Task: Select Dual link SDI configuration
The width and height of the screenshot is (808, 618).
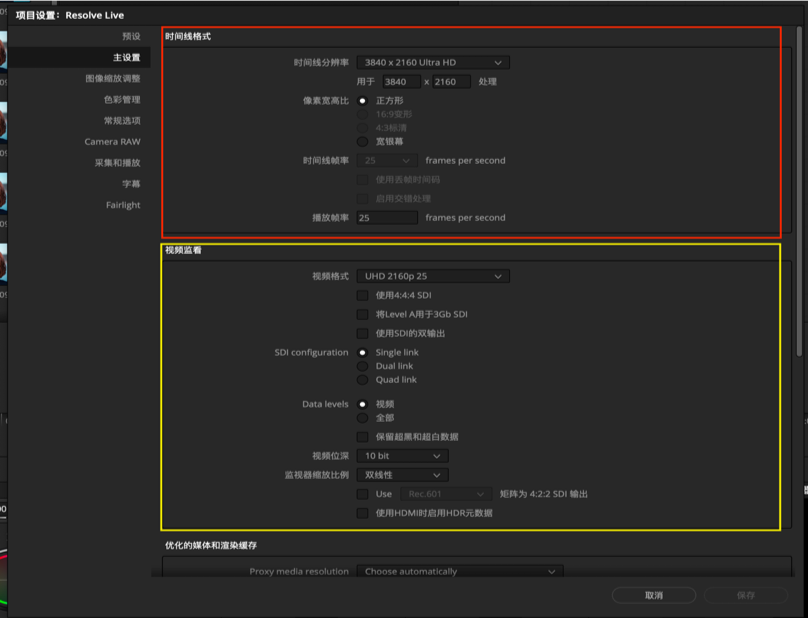Action: (x=360, y=366)
